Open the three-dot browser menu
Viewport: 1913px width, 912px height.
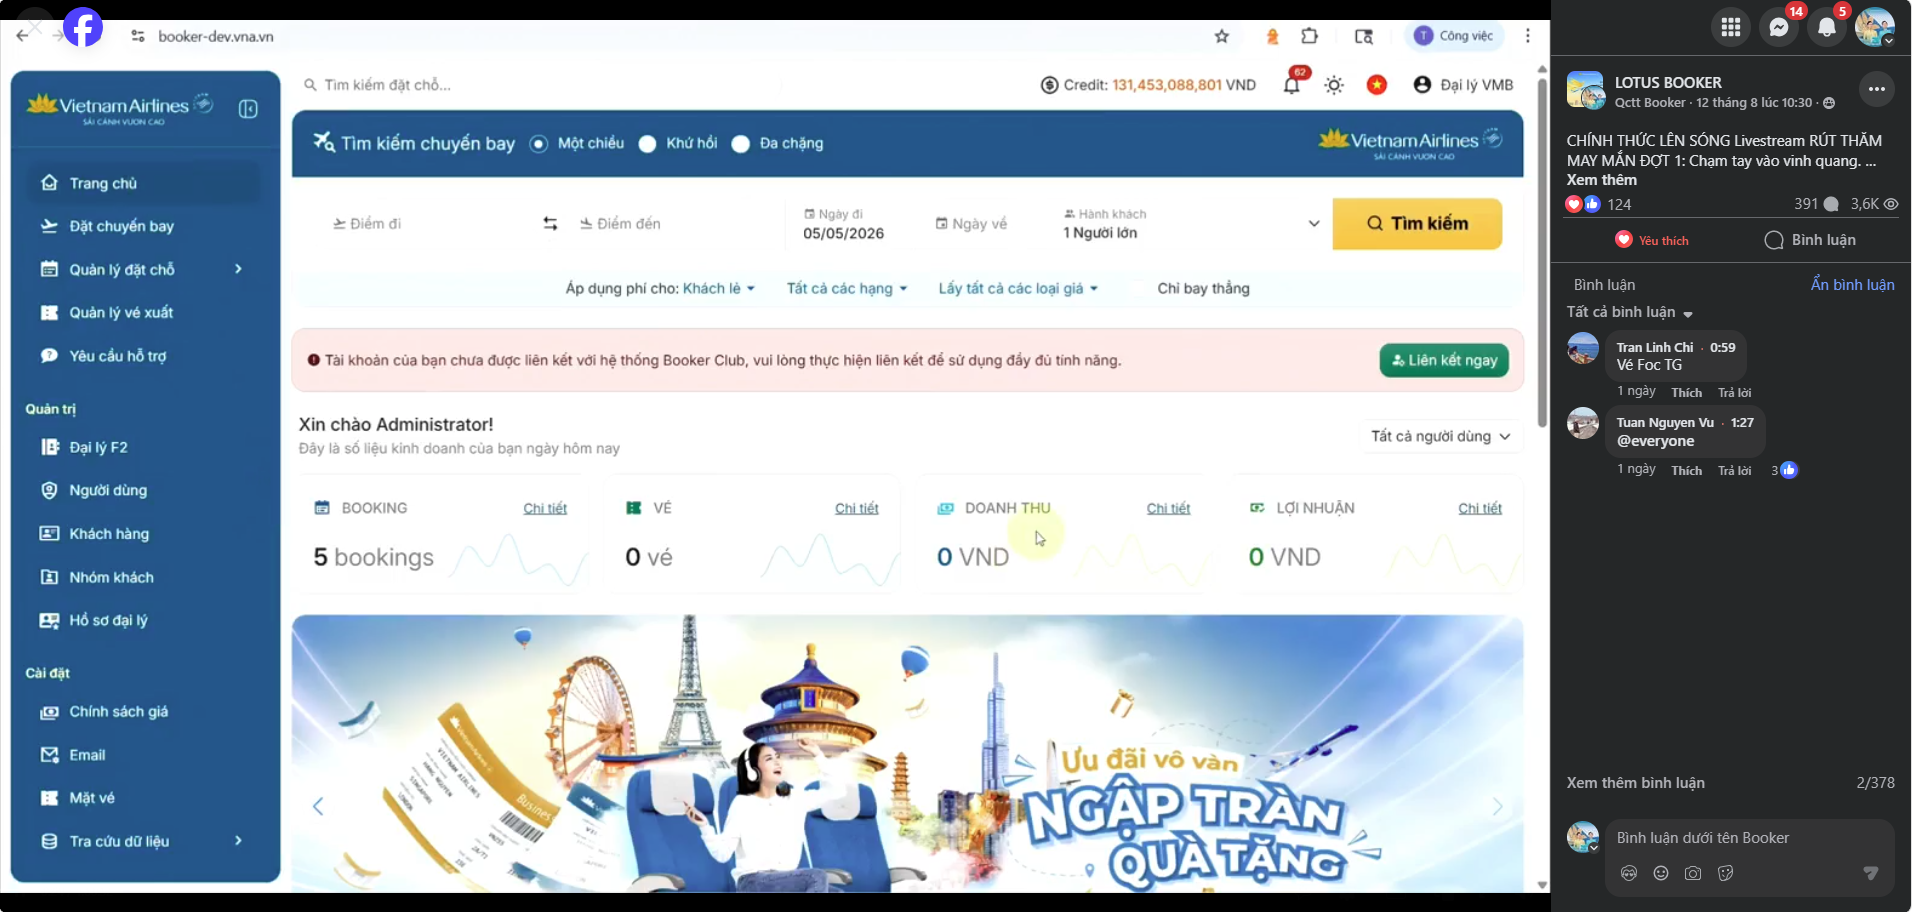pyautogui.click(x=1527, y=36)
